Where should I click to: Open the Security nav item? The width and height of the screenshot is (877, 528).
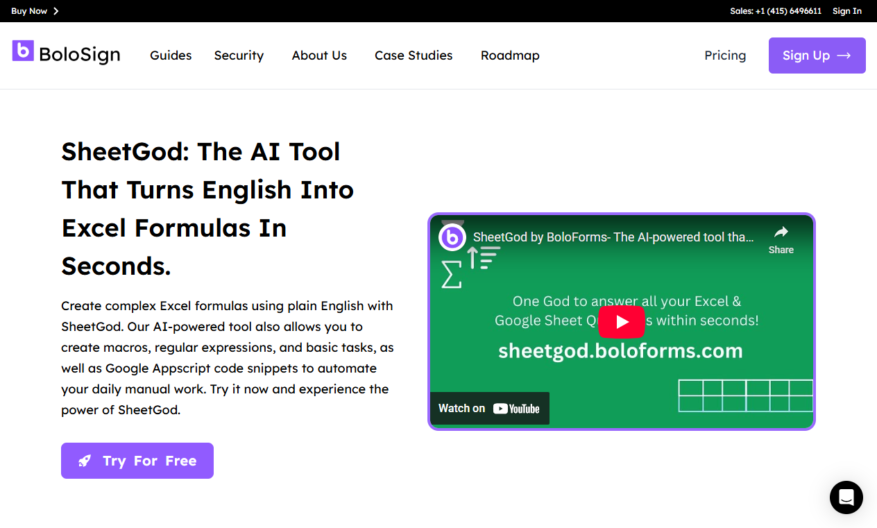coord(239,55)
